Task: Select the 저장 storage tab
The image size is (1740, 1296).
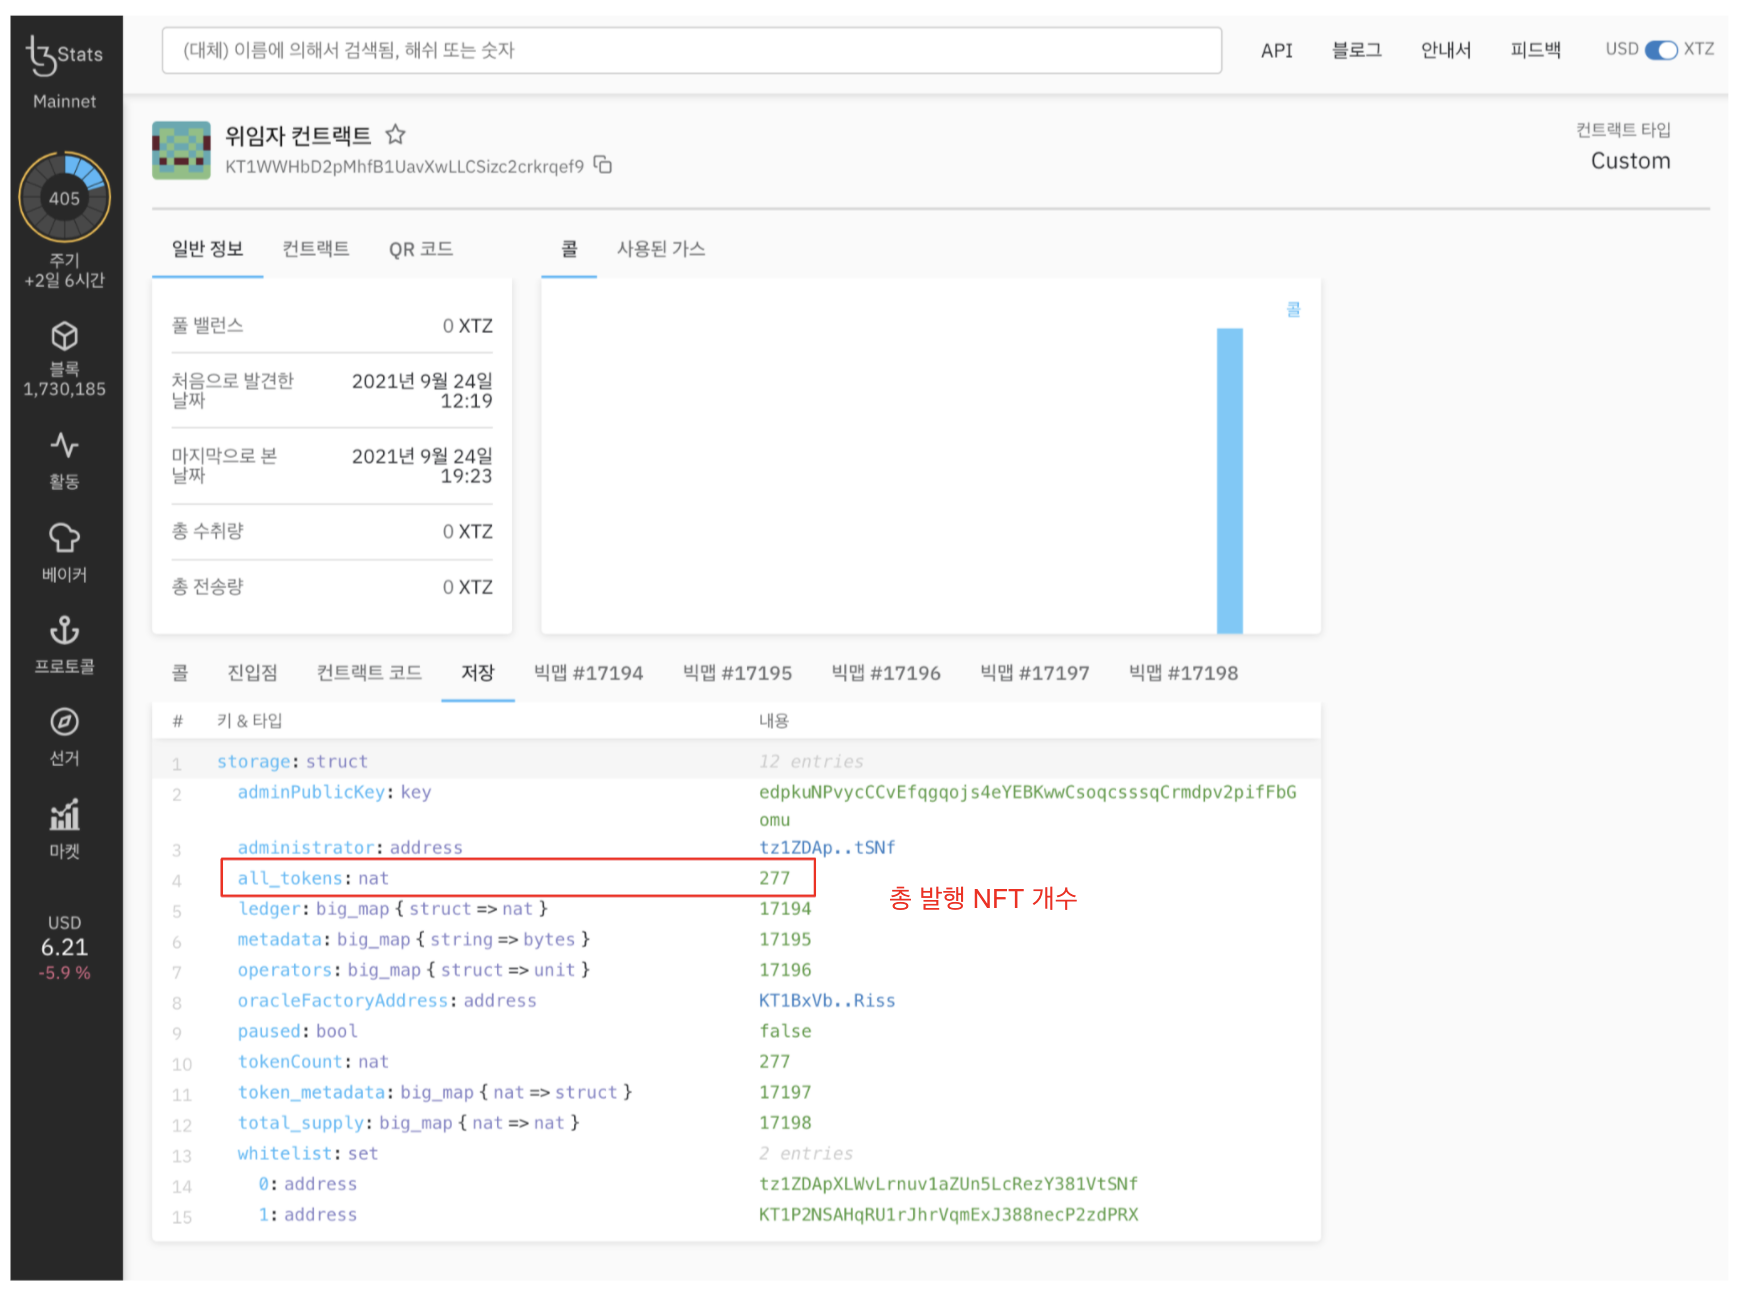Action: 478,673
